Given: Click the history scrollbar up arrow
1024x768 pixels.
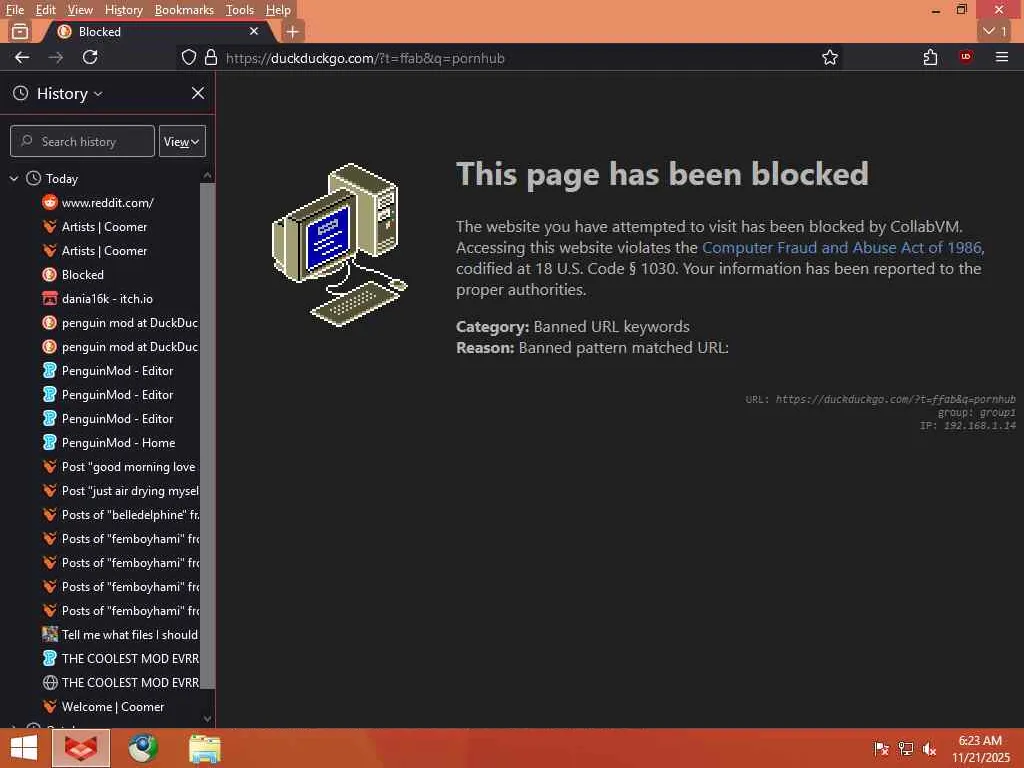Looking at the screenshot, I should pyautogui.click(x=207, y=175).
